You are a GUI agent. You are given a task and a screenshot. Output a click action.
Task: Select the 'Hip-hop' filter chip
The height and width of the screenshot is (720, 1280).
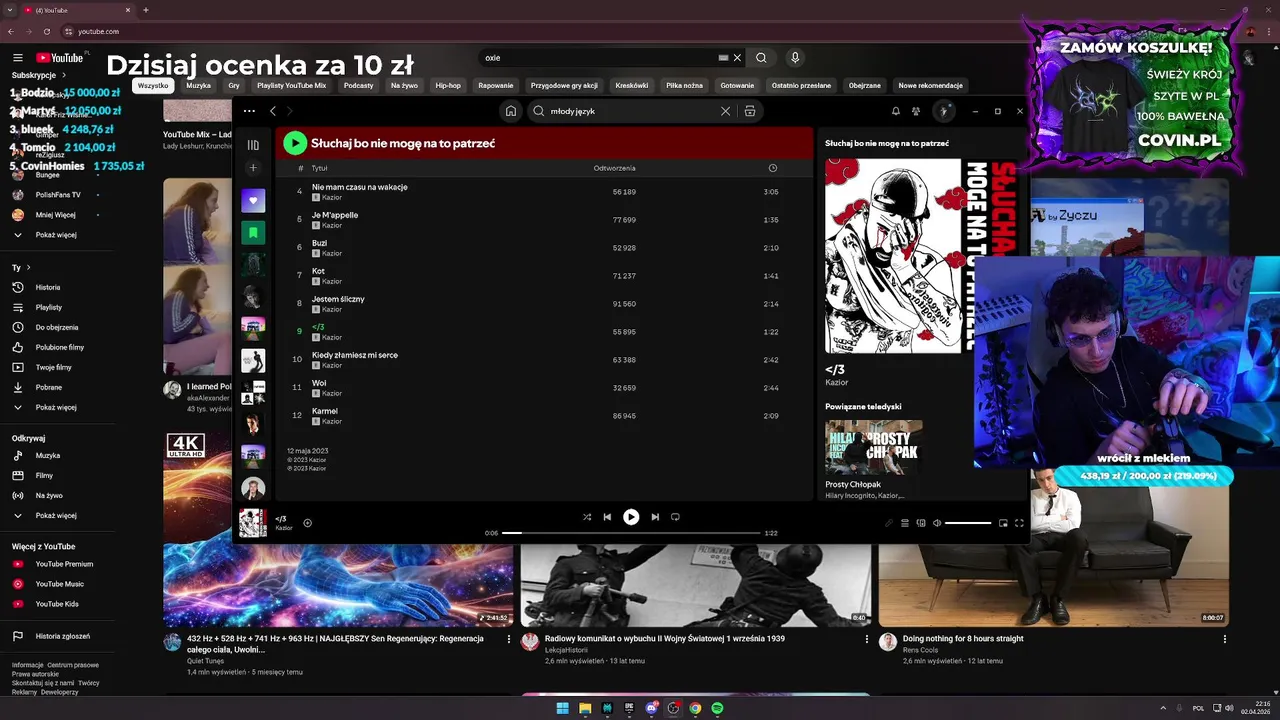point(448,86)
